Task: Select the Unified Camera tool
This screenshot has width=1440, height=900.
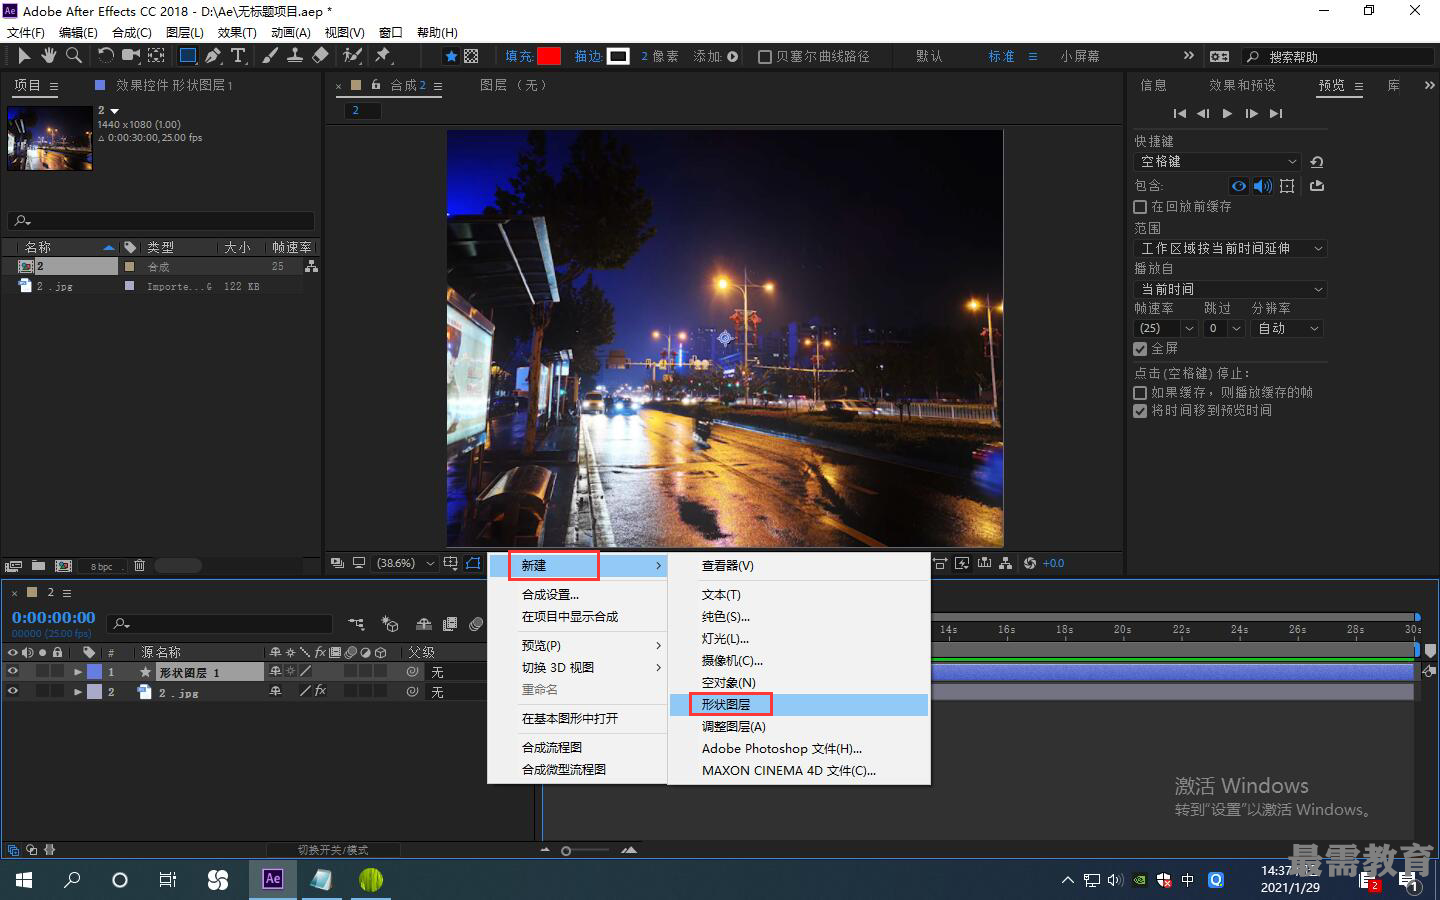Action: [131, 56]
